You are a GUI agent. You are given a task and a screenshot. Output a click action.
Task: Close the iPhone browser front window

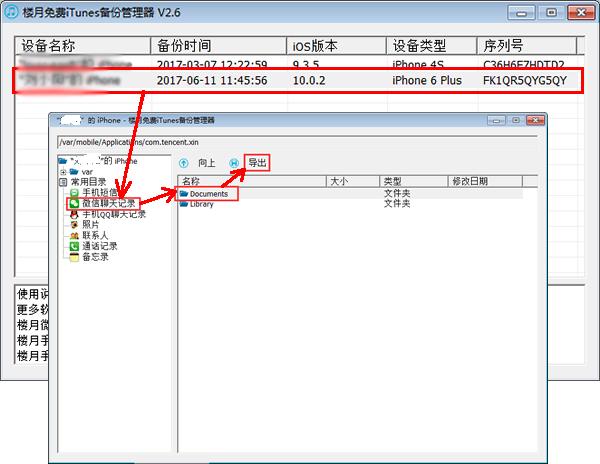(536, 120)
